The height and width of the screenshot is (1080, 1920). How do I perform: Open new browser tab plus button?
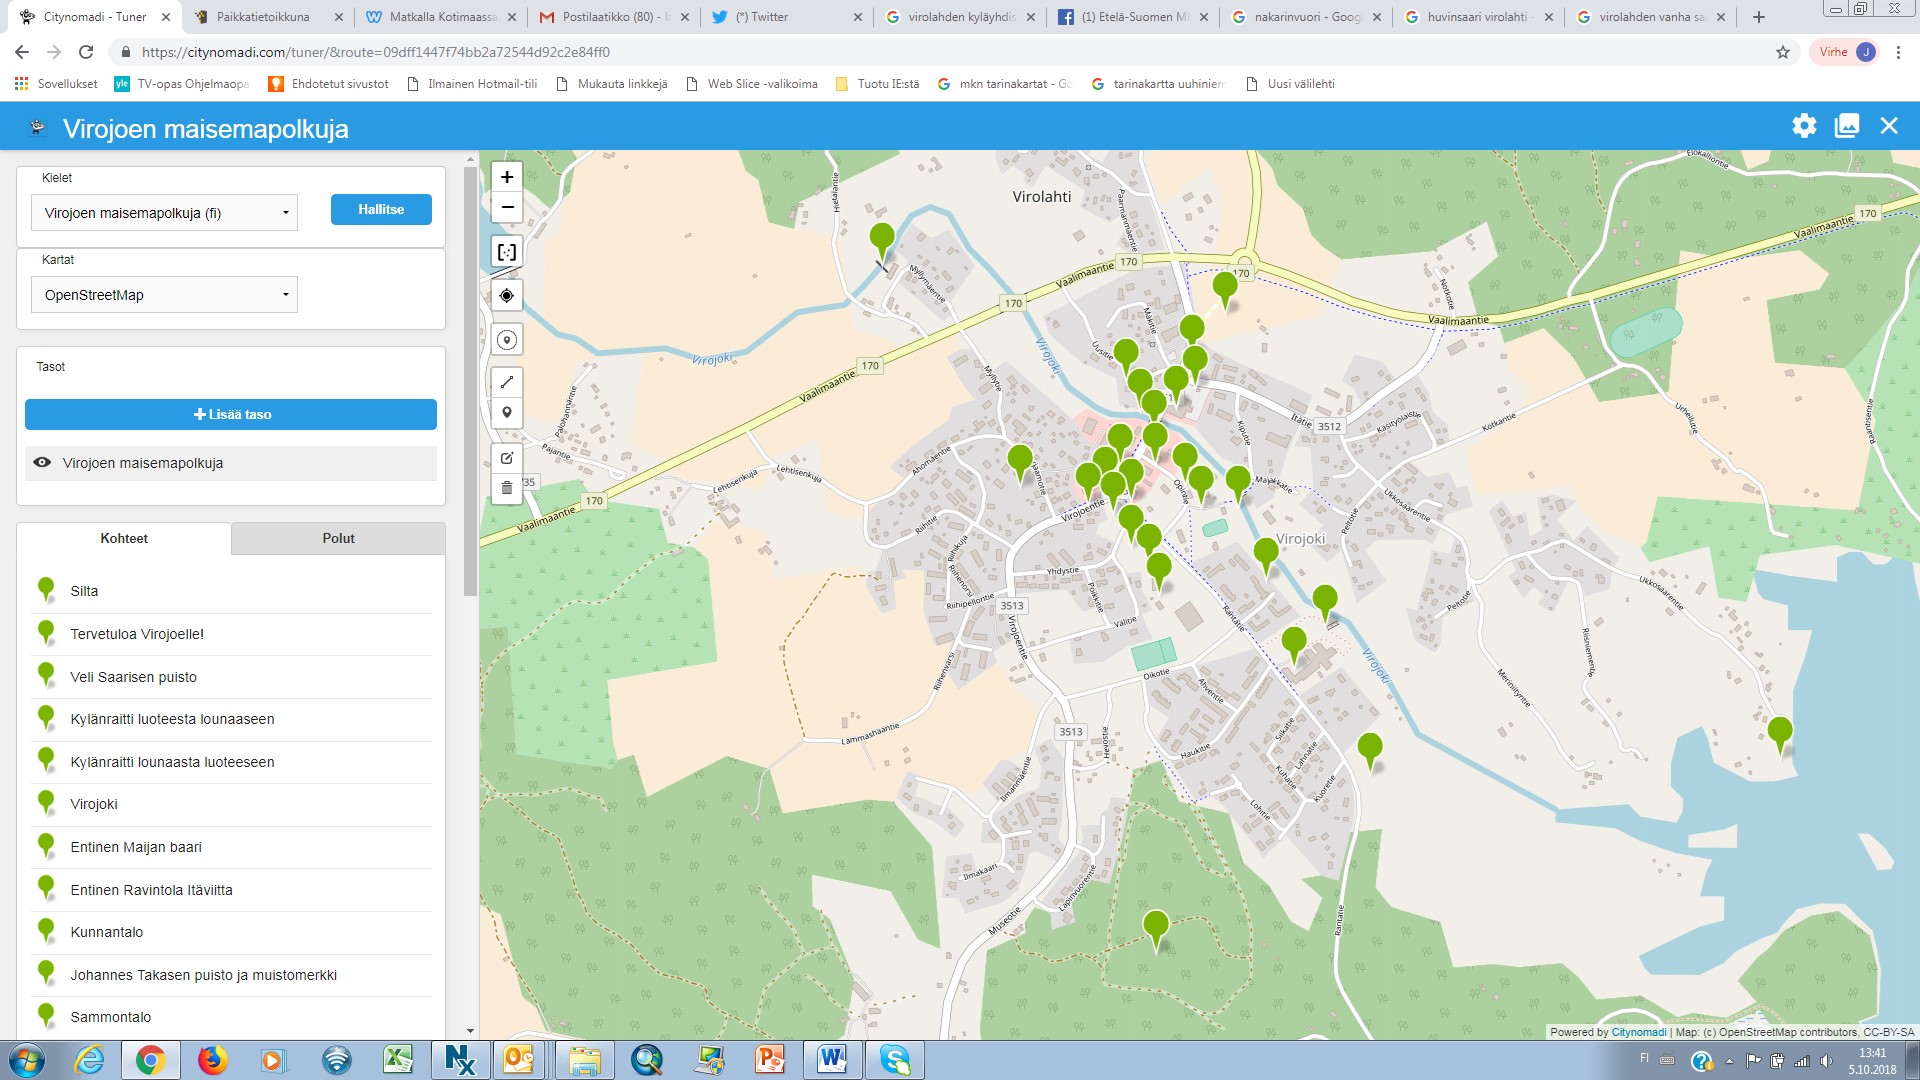[1759, 17]
